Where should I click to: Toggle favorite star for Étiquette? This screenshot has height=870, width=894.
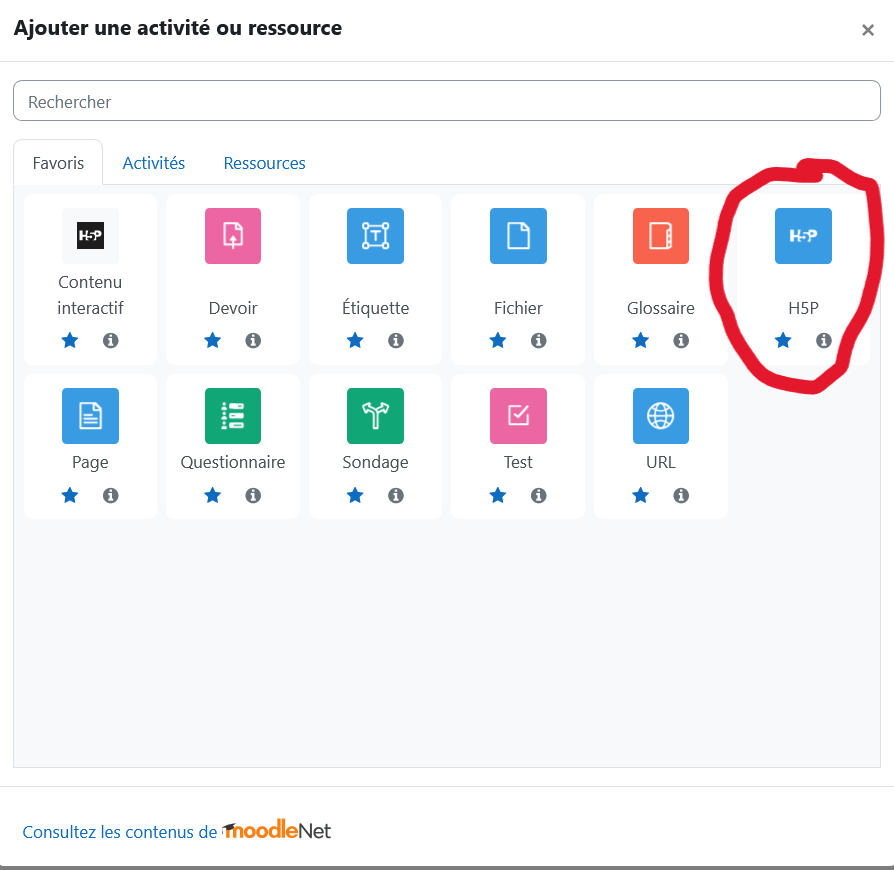pyautogui.click(x=355, y=340)
